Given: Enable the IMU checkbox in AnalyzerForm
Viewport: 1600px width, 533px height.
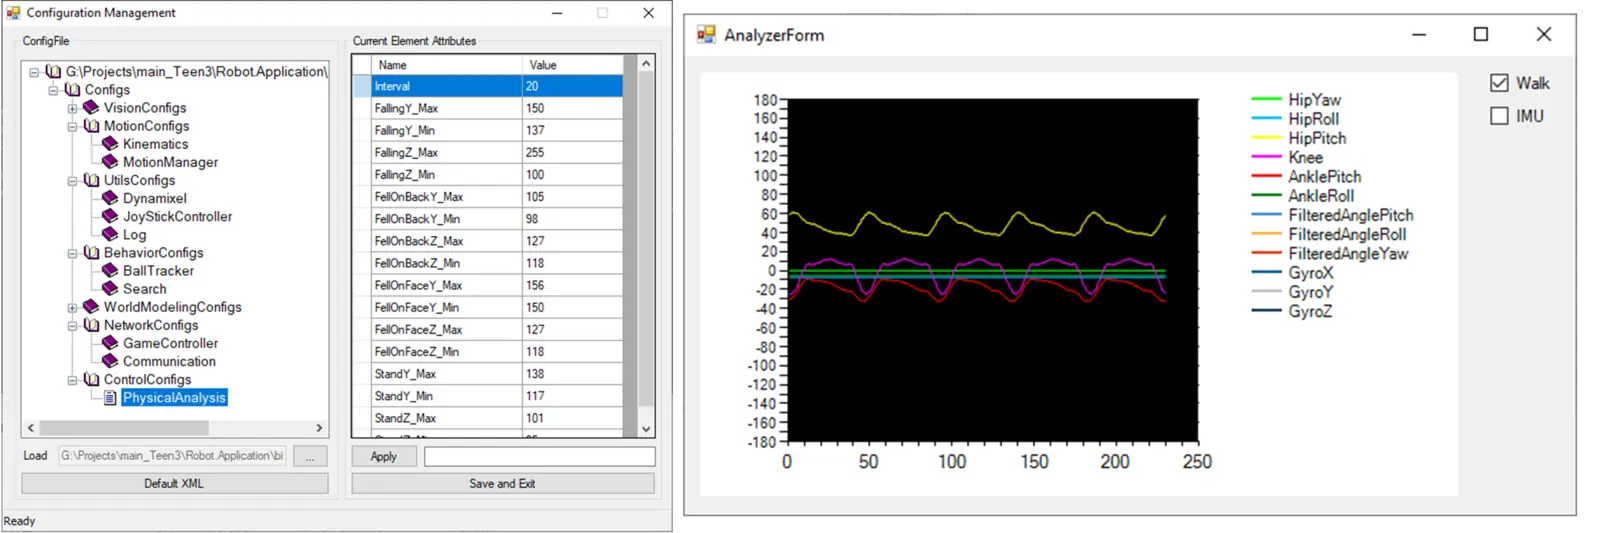Looking at the screenshot, I should [1499, 116].
